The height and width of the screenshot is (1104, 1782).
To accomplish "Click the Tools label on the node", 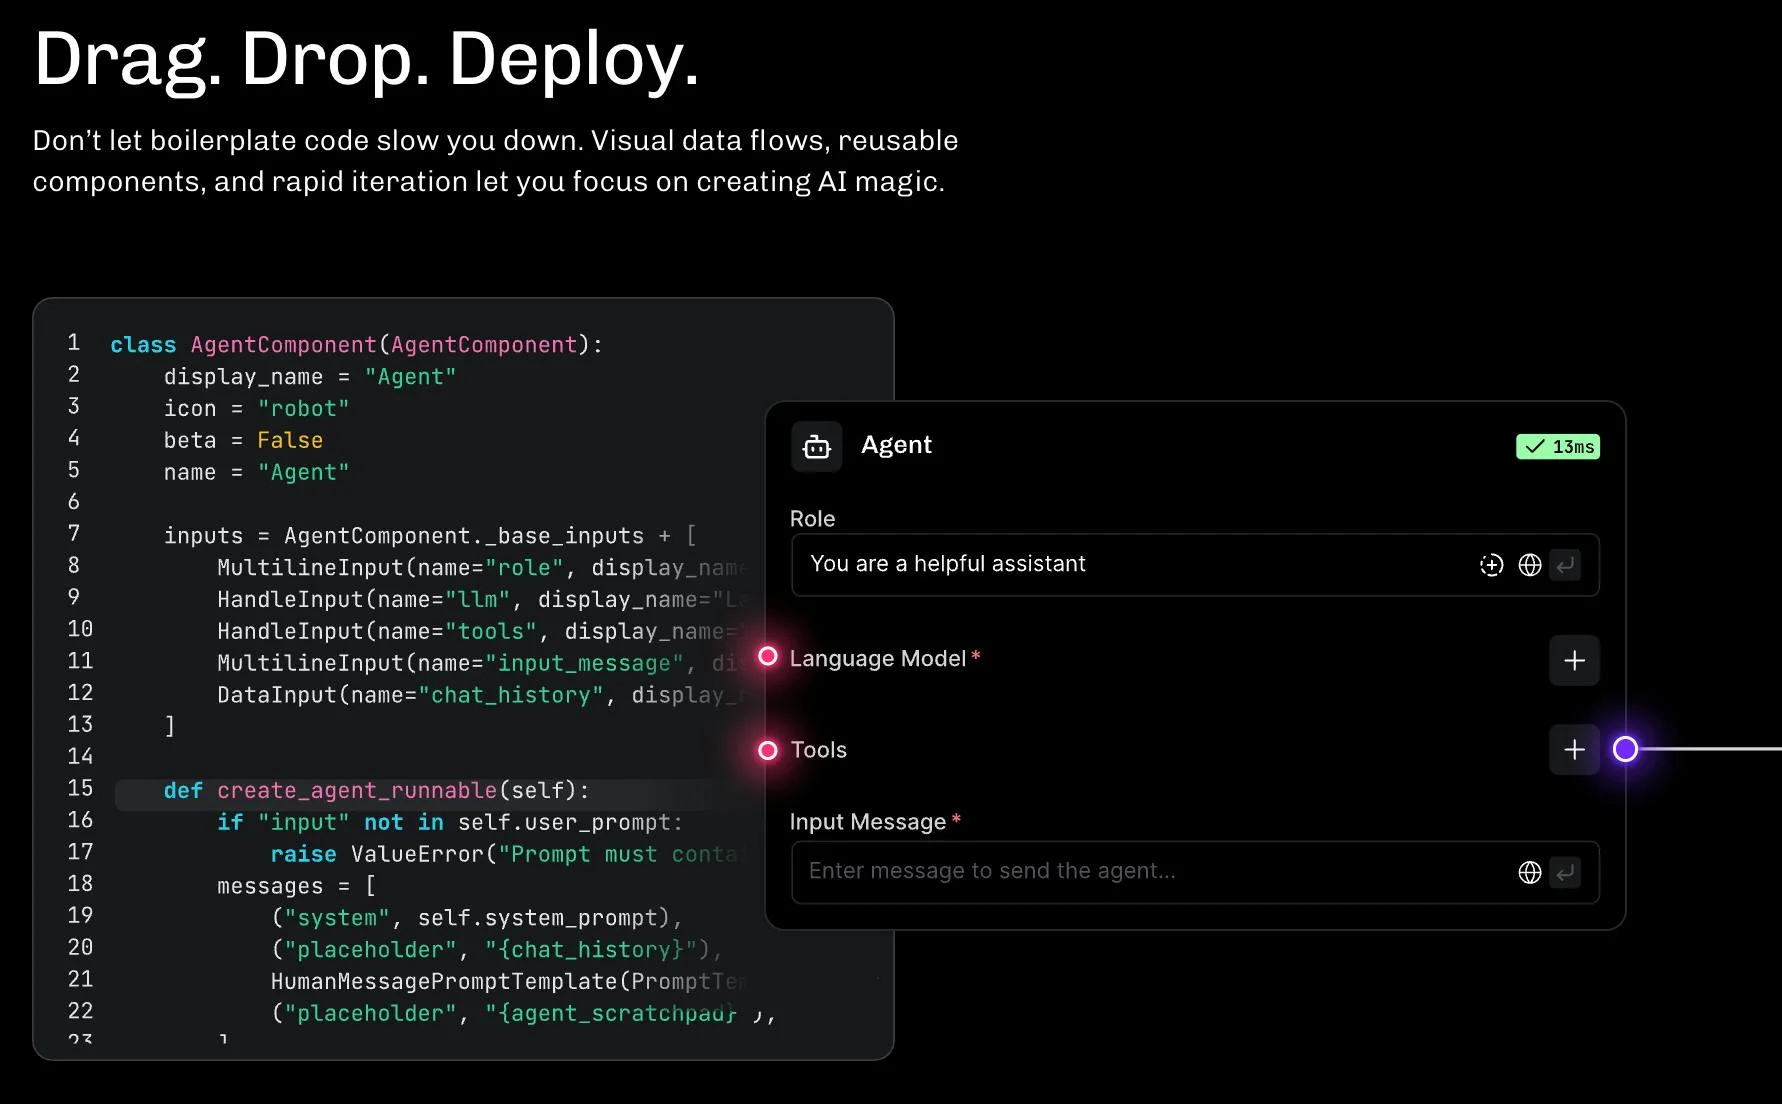I will point(819,750).
